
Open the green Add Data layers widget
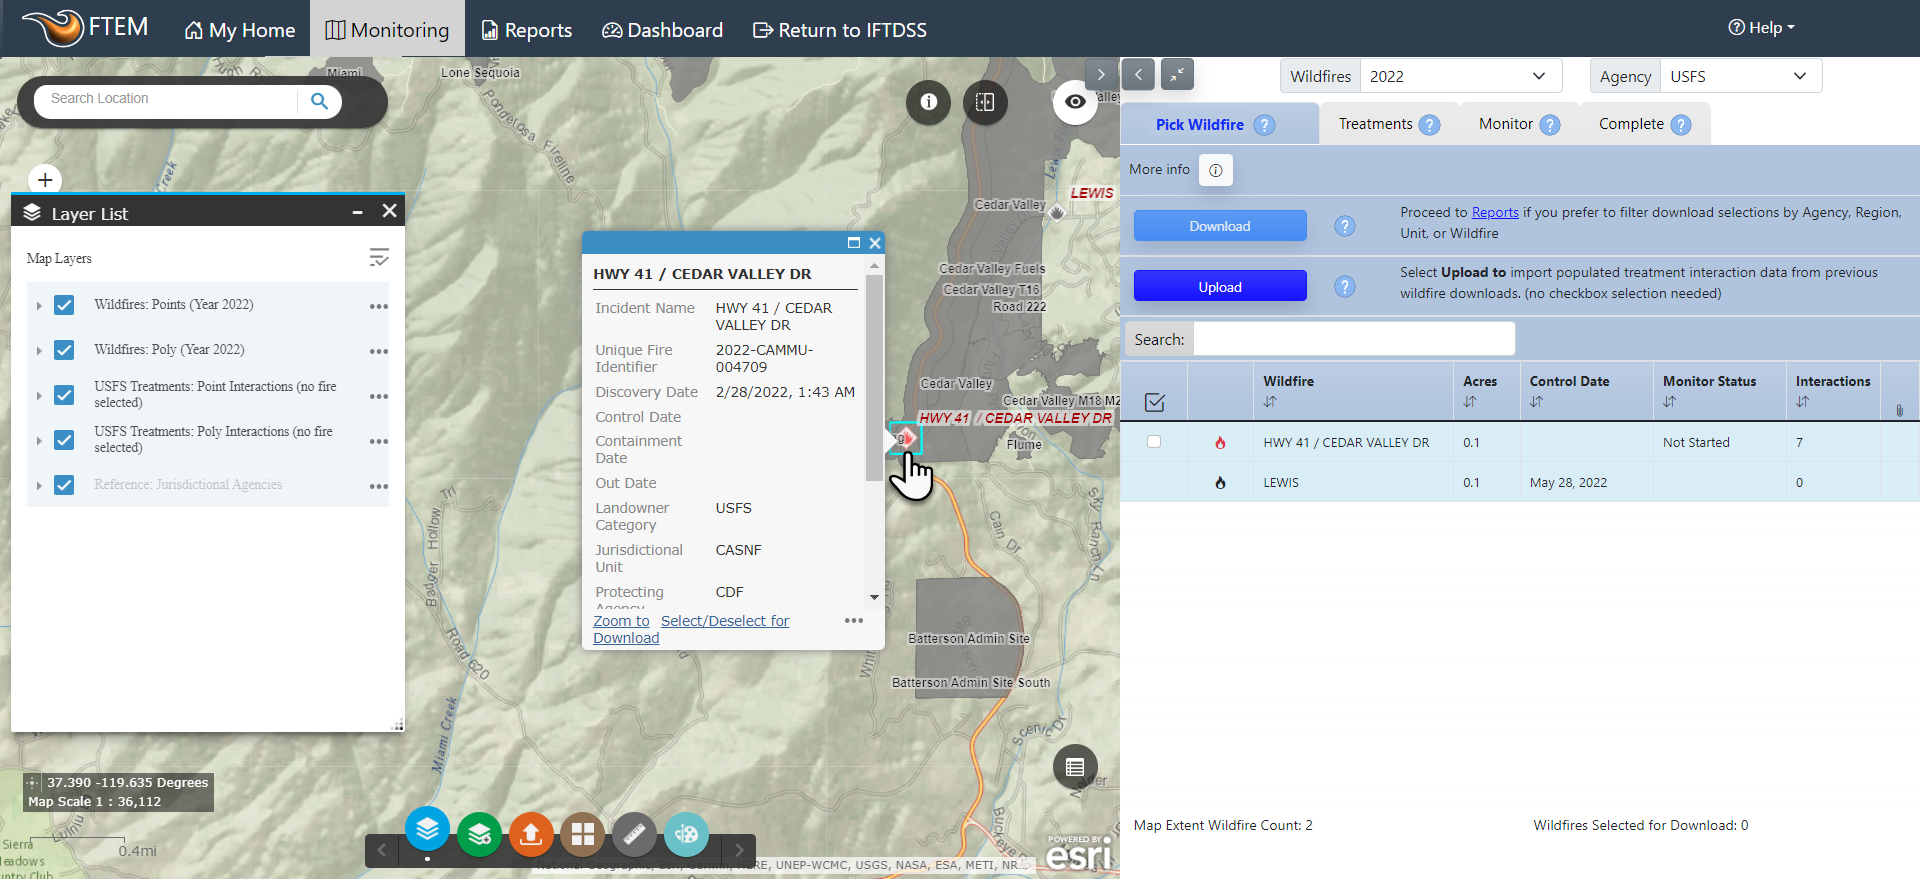479,833
